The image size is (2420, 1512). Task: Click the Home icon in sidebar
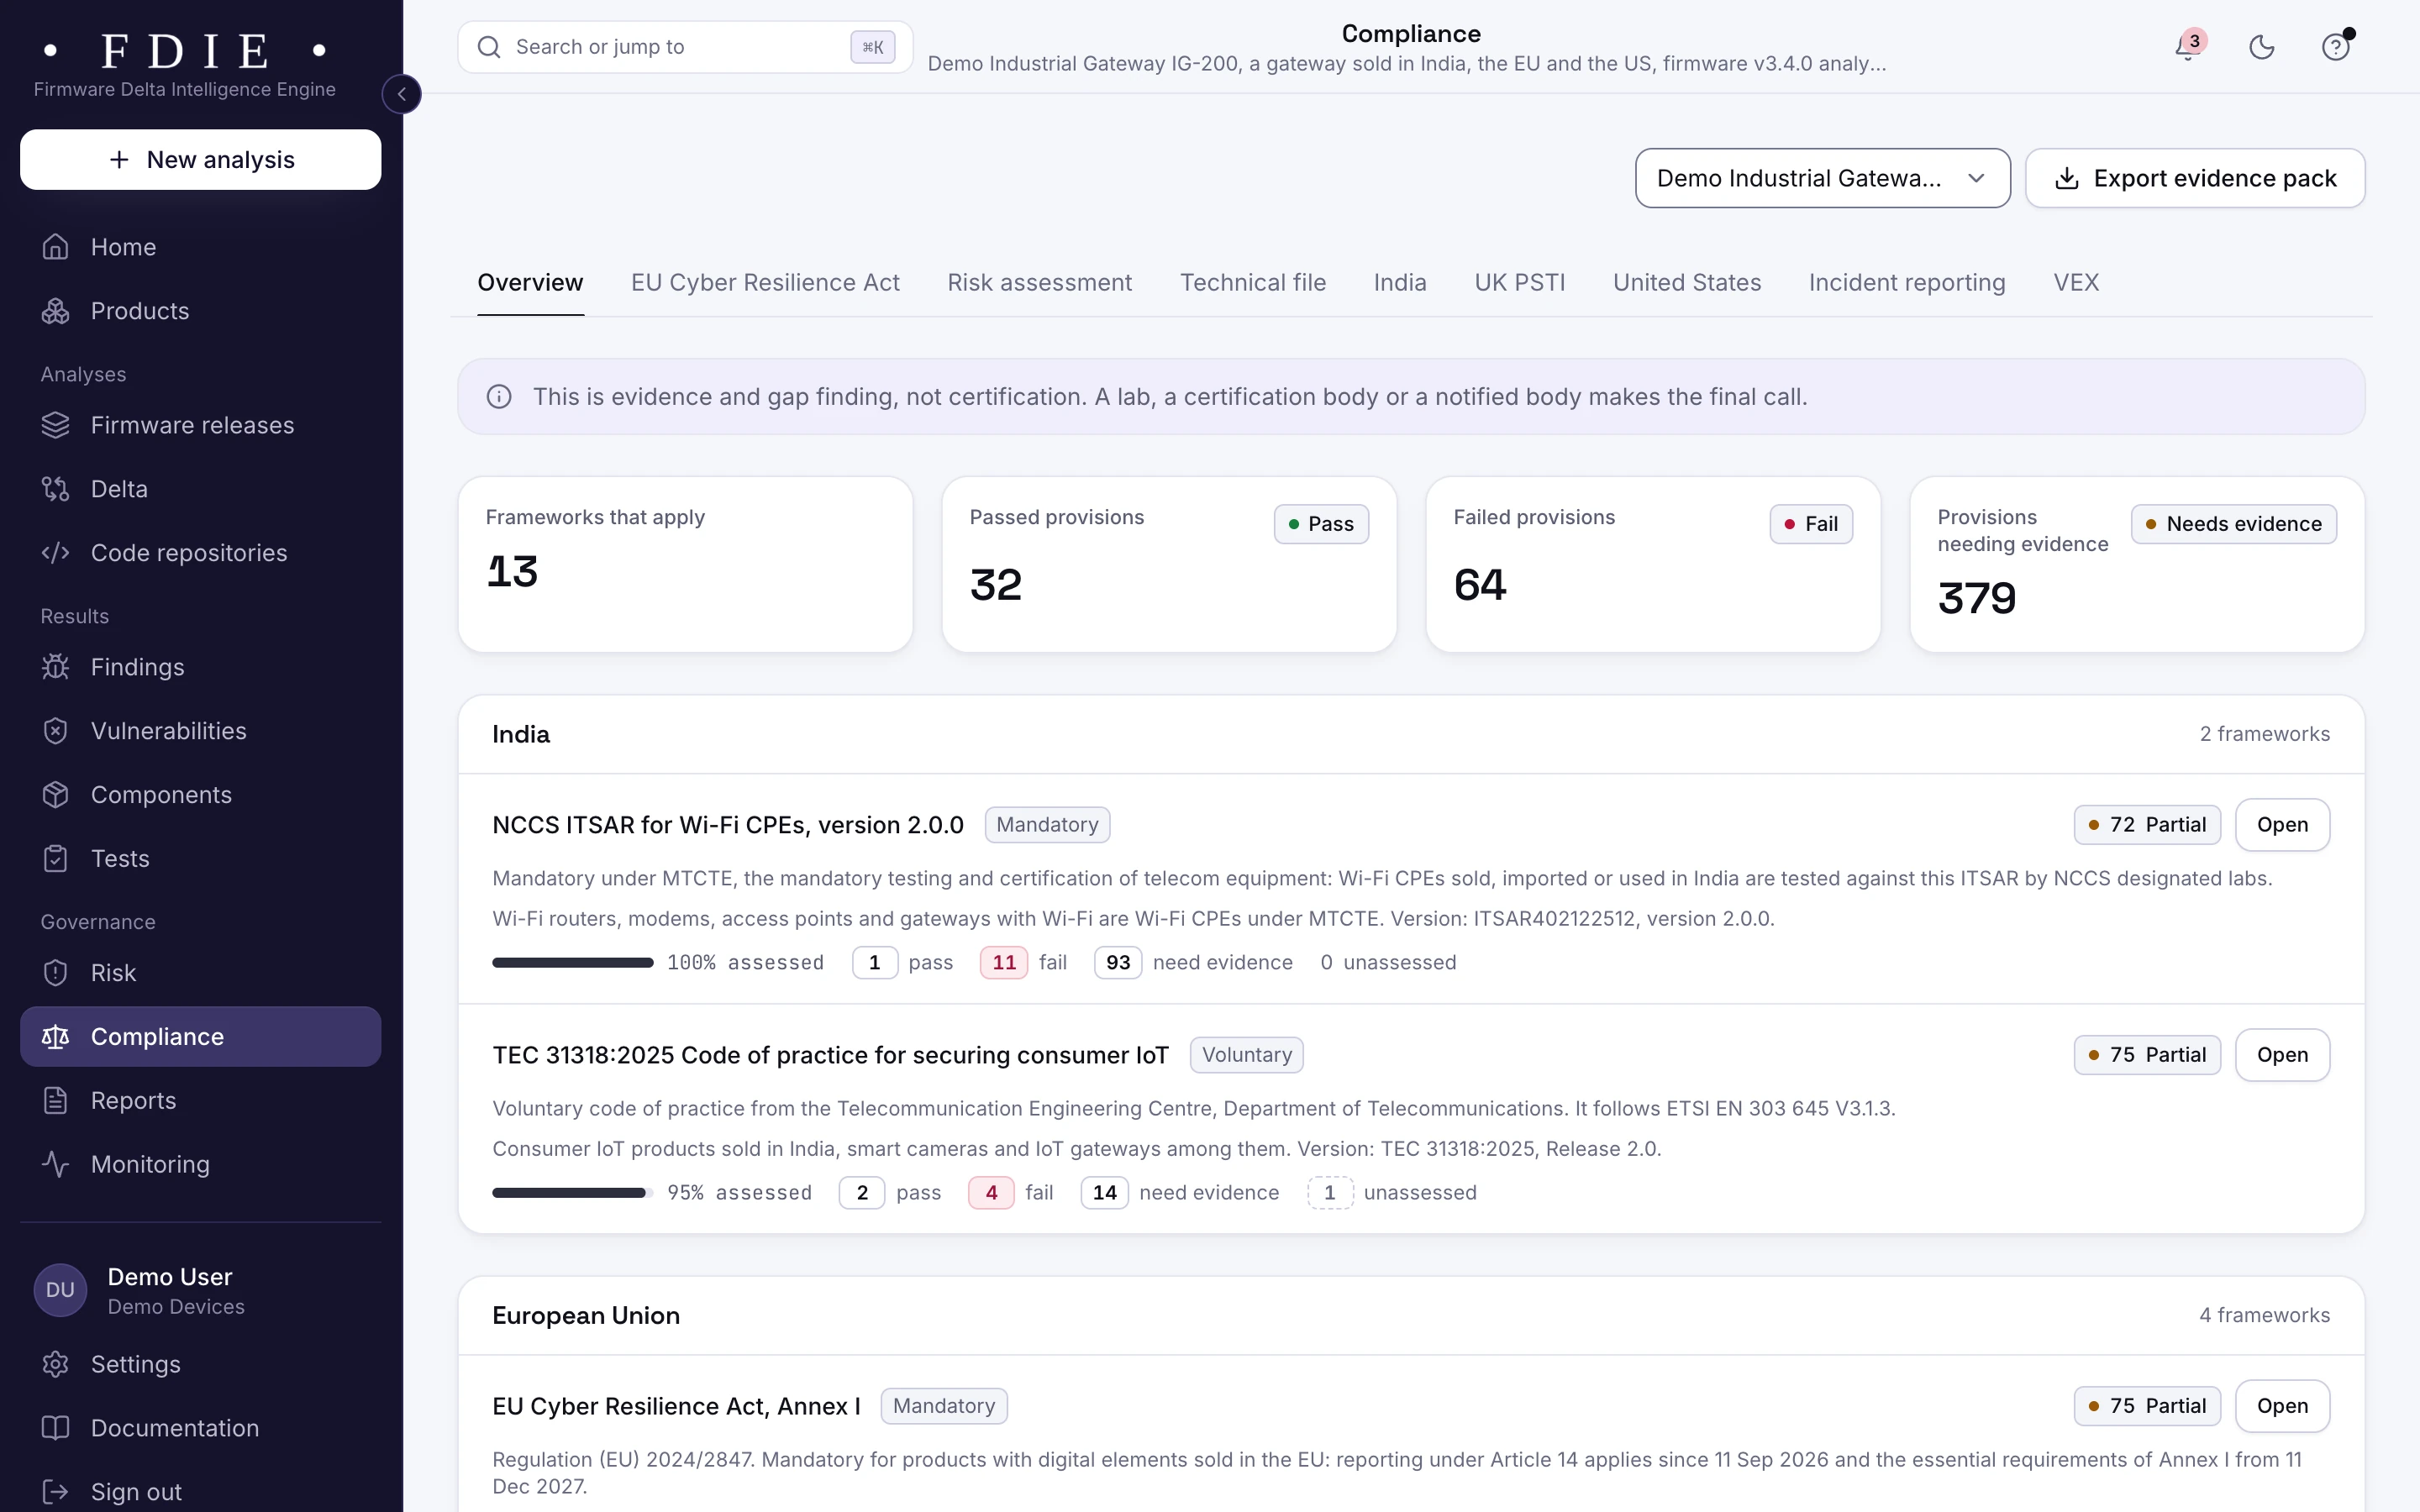(56, 247)
